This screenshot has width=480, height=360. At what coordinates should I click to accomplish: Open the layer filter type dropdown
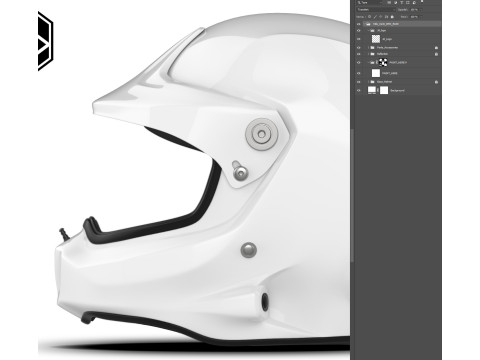(369, 3)
